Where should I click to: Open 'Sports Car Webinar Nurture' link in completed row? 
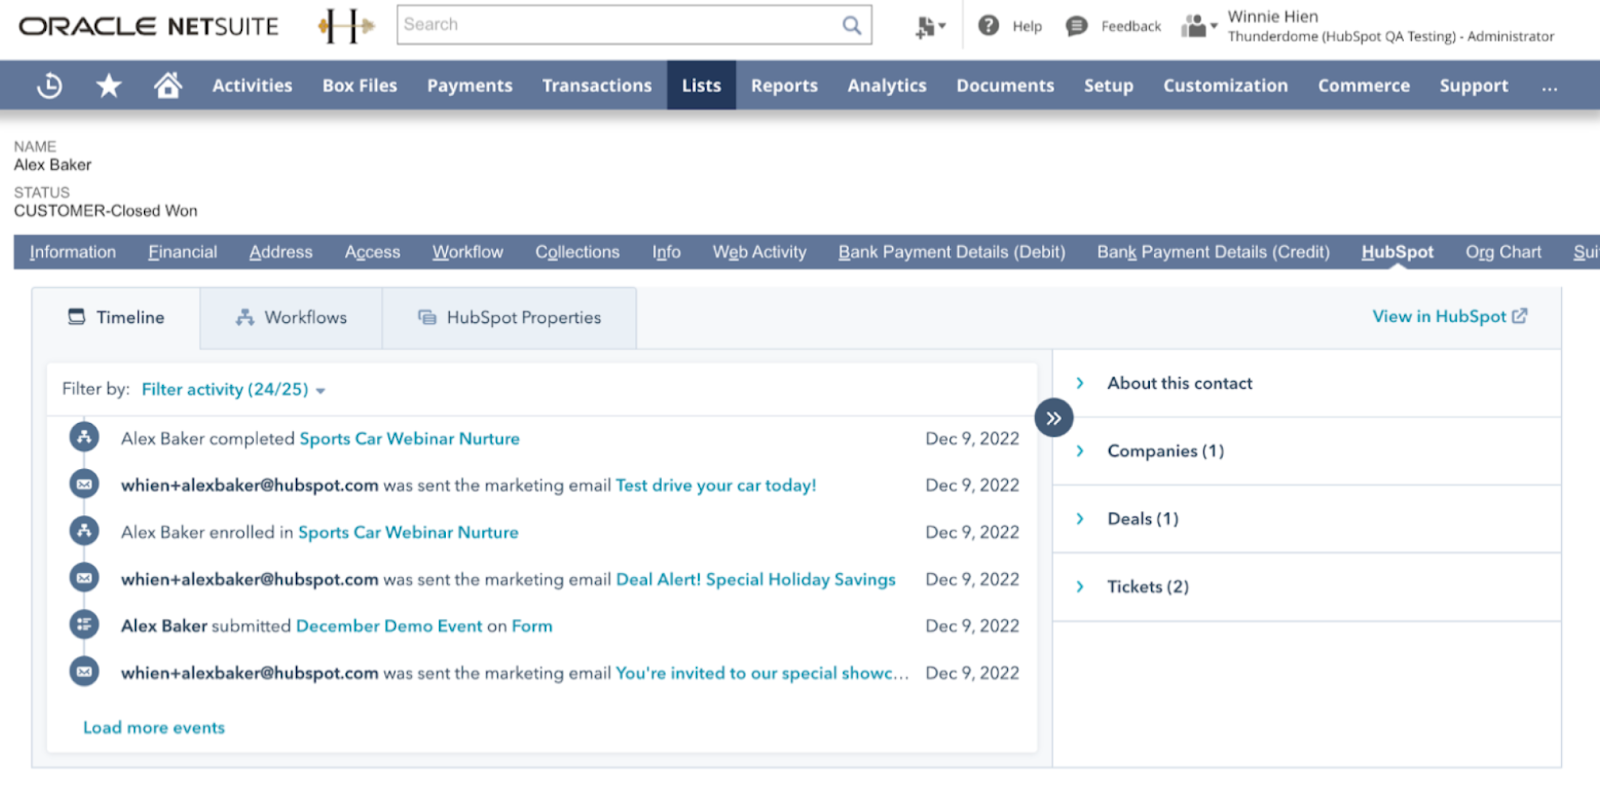point(410,438)
